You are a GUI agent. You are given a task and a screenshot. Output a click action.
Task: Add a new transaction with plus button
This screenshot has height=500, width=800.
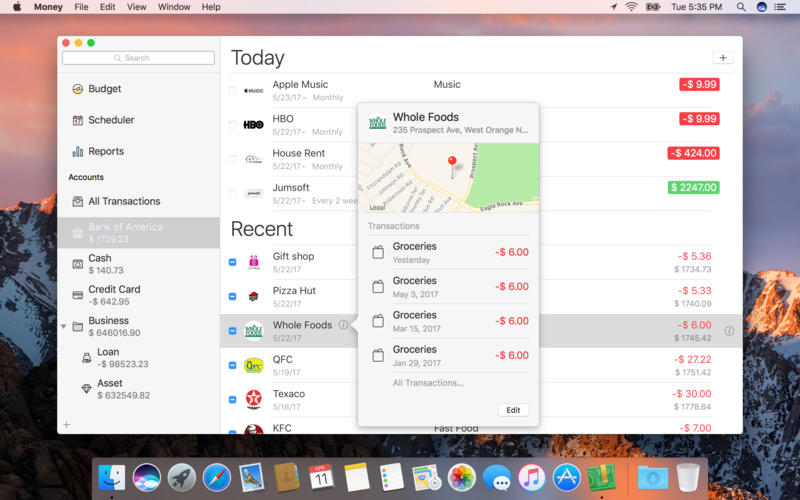pos(722,58)
